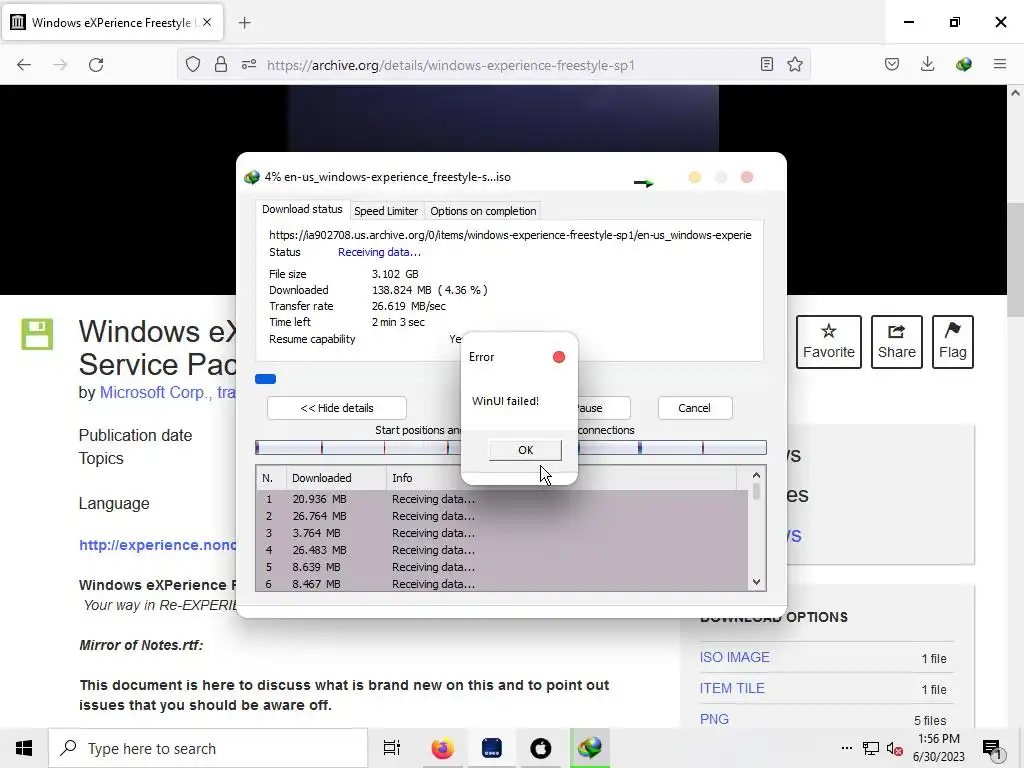
Task: Click the N. column header
Action: coord(271,478)
